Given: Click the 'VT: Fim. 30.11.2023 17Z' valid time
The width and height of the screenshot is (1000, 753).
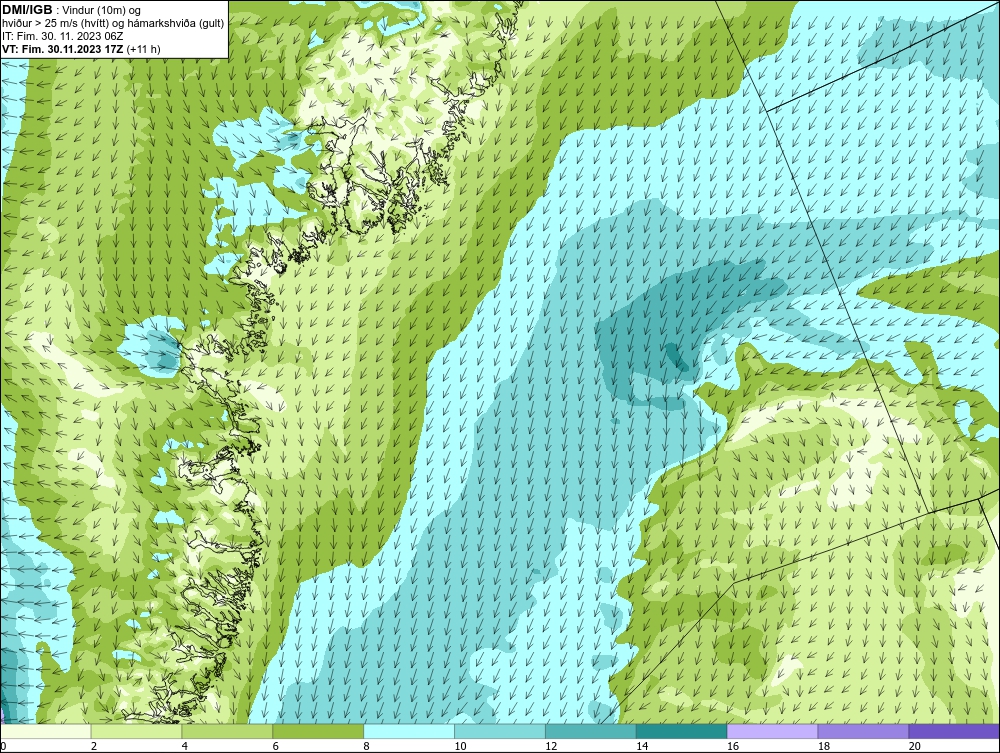Looking at the screenshot, I should click(63, 49).
